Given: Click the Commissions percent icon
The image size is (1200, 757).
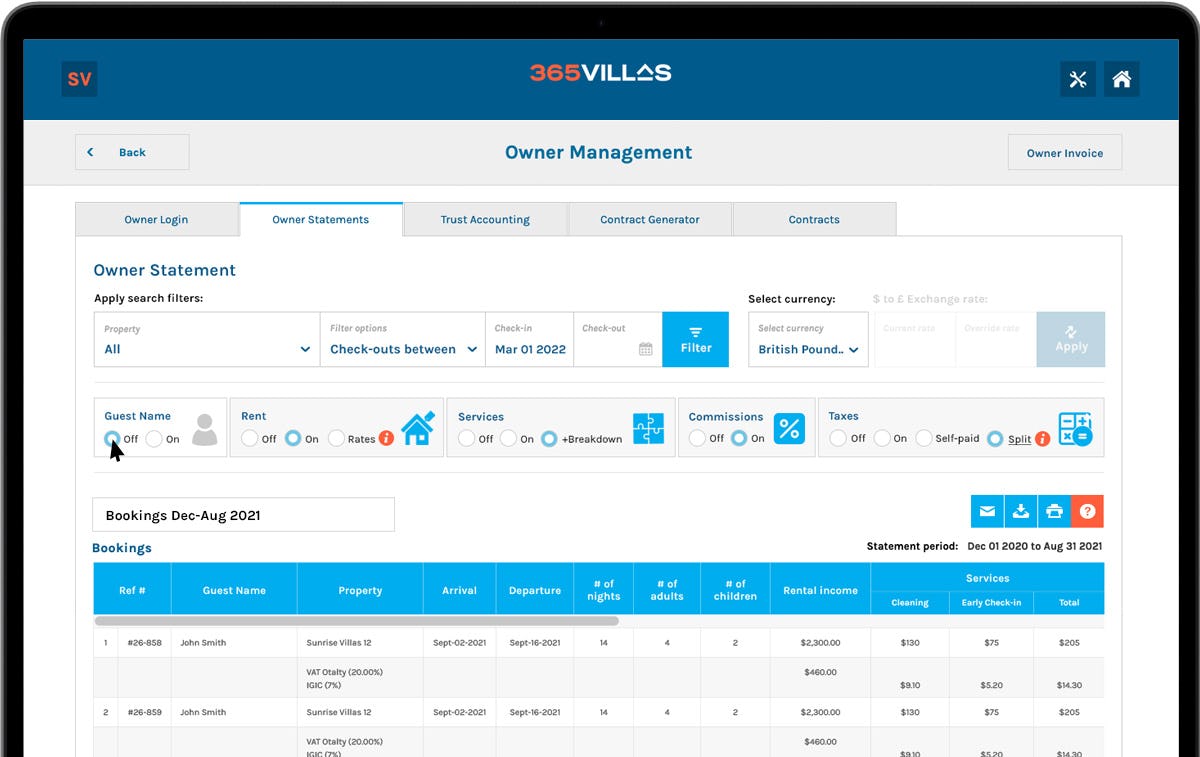Looking at the screenshot, I should (x=789, y=429).
